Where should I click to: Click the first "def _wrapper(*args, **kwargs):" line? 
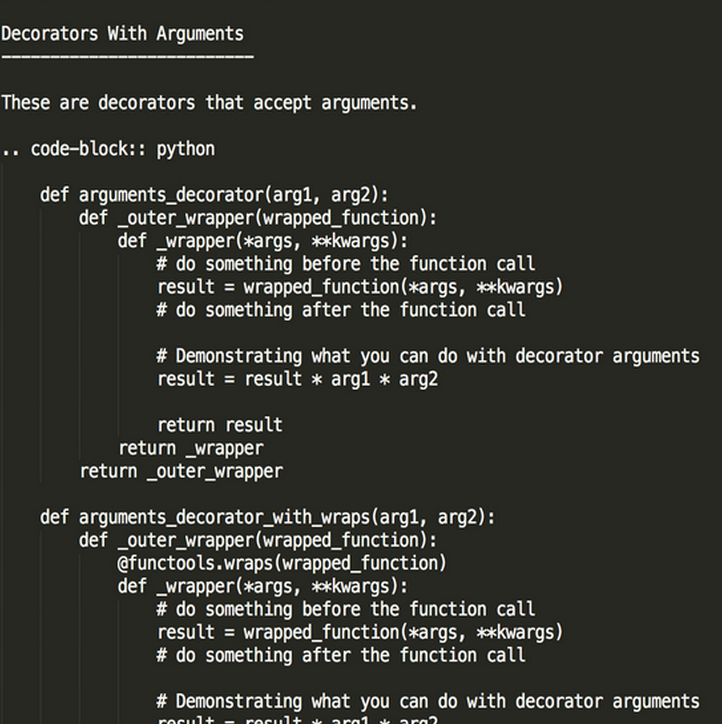click(263, 241)
